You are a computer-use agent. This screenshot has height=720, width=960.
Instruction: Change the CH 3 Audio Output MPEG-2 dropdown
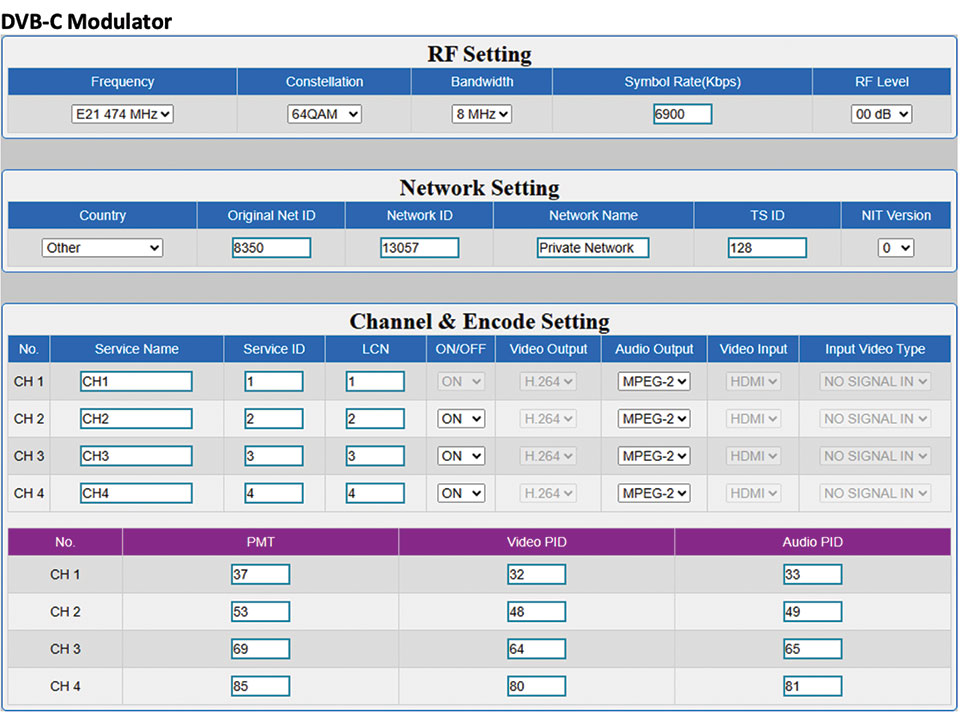[x=653, y=456]
